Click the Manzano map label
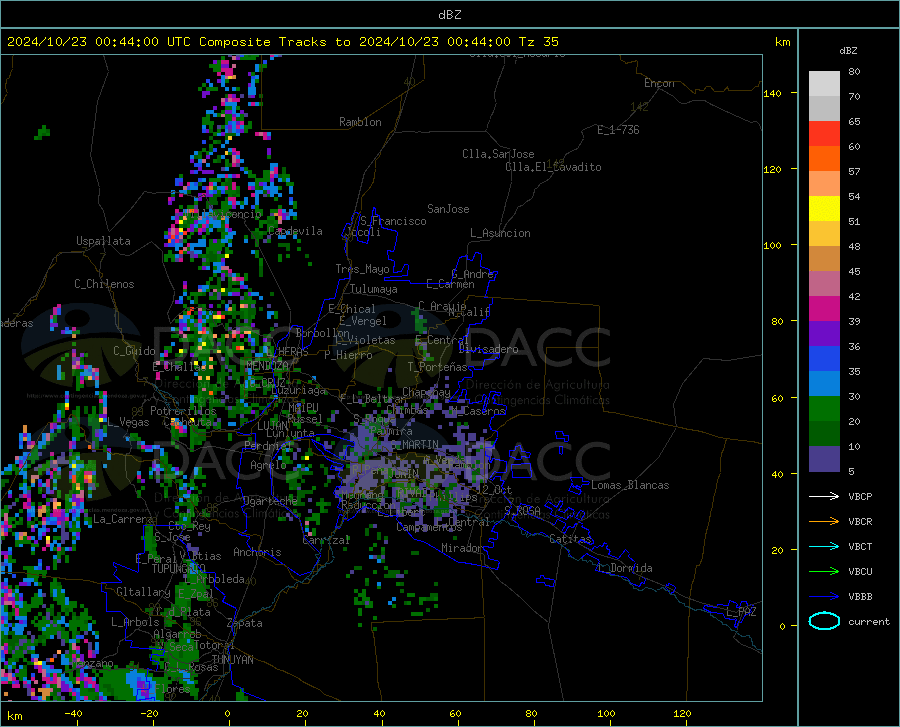Image resolution: width=900 pixels, height=727 pixels. [94, 663]
